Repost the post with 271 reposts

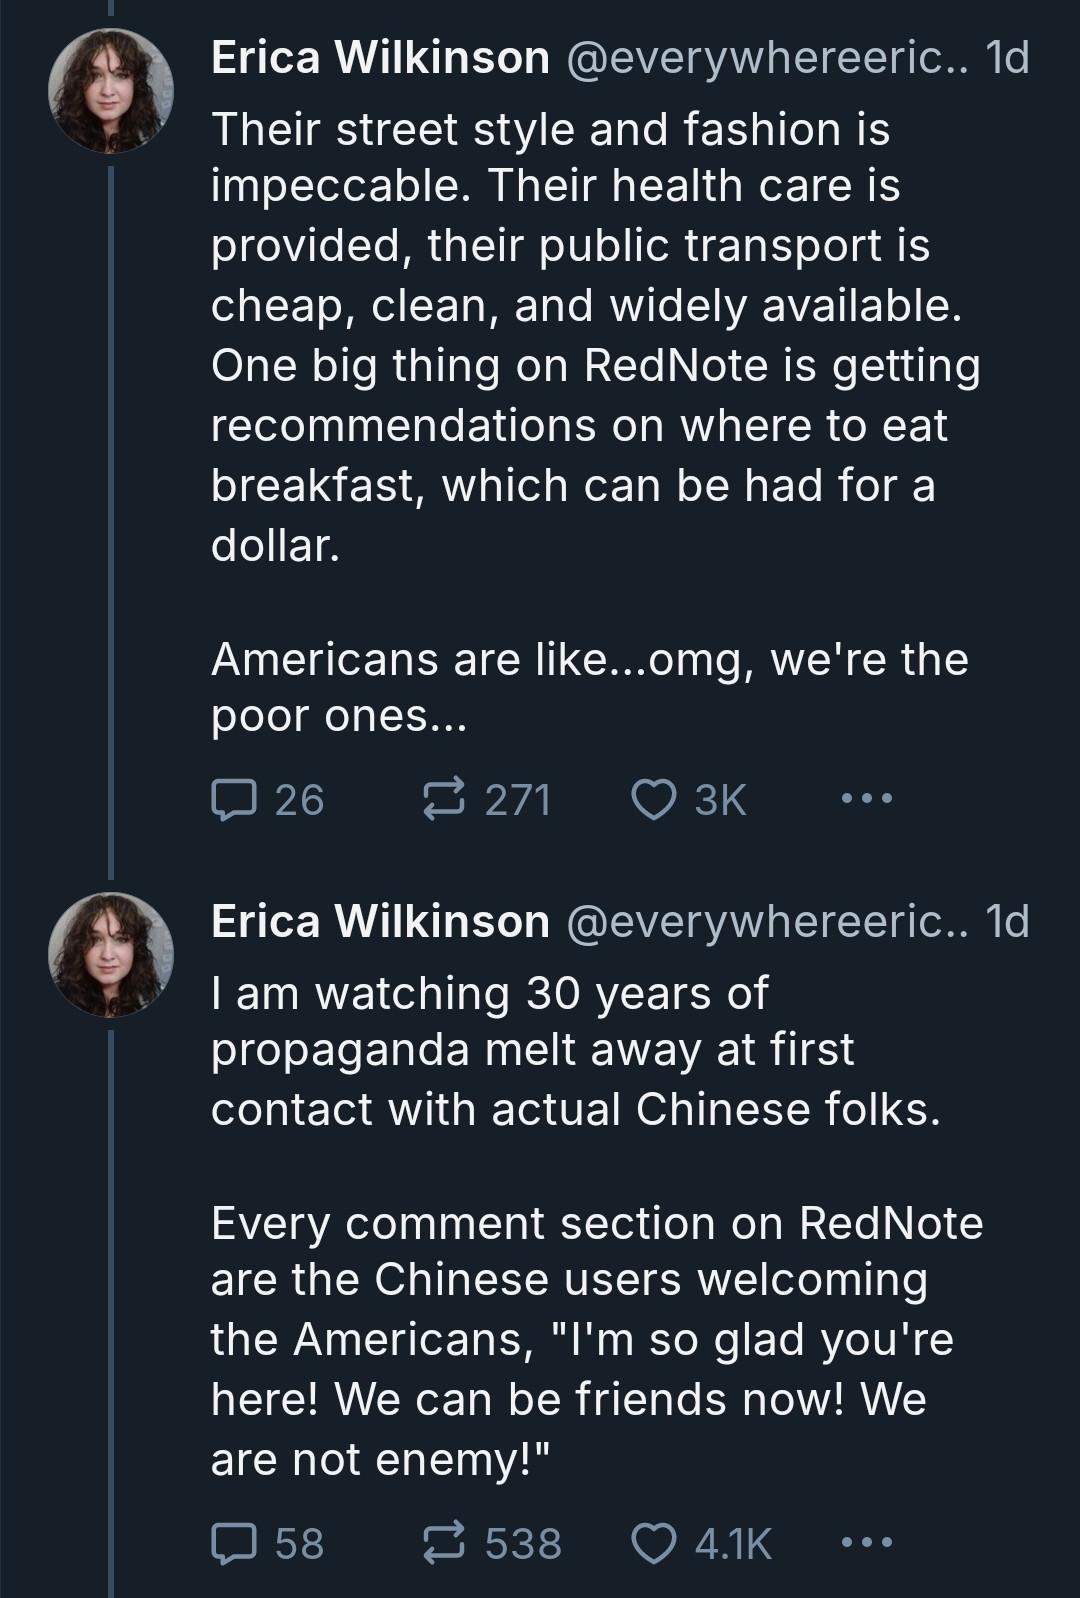(x=443, y=800)
